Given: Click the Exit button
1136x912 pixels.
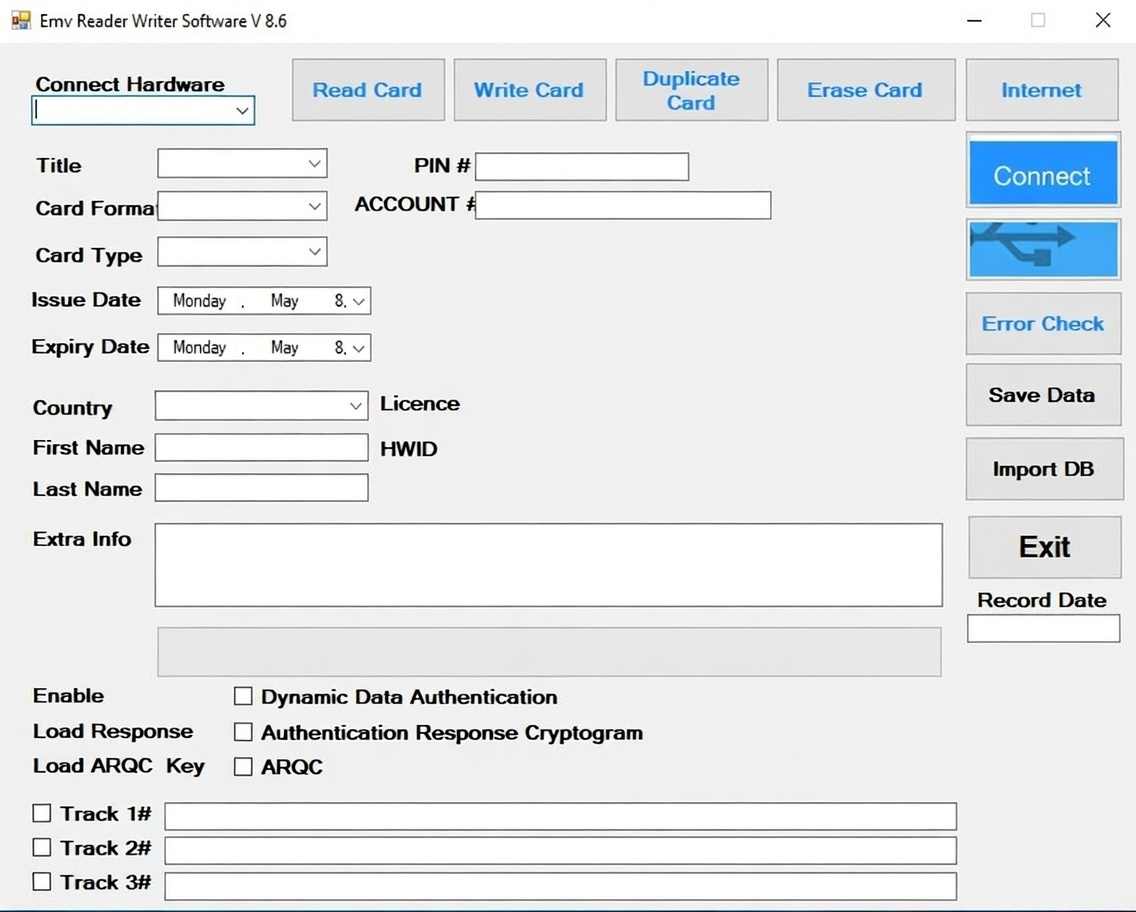Looking at the screenshot, I should click(x=1044, y=547).
